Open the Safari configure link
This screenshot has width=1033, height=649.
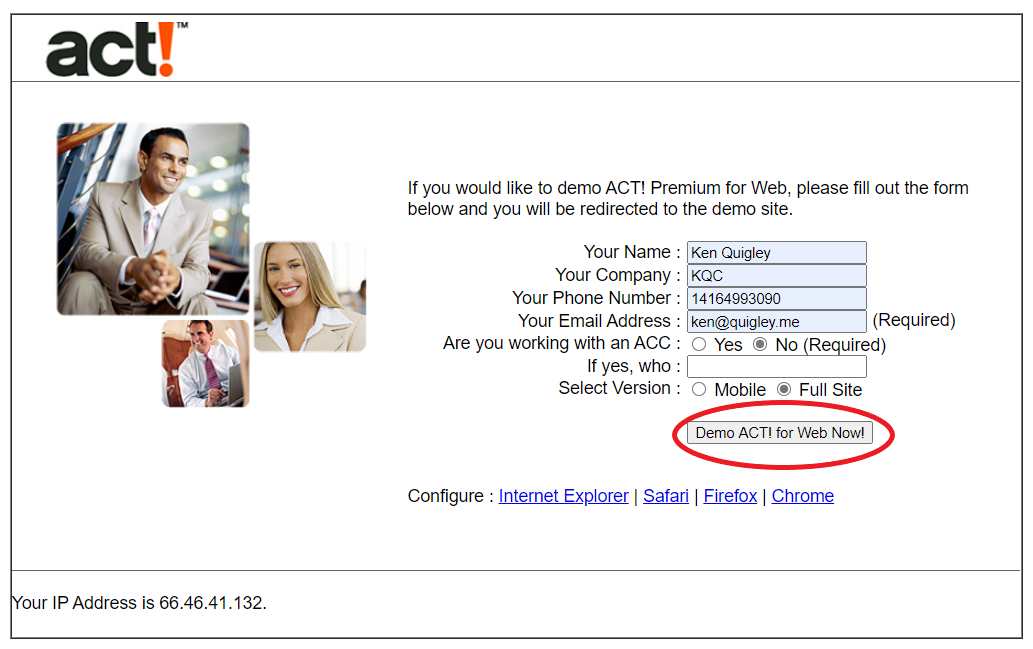(x=665, y=495)
